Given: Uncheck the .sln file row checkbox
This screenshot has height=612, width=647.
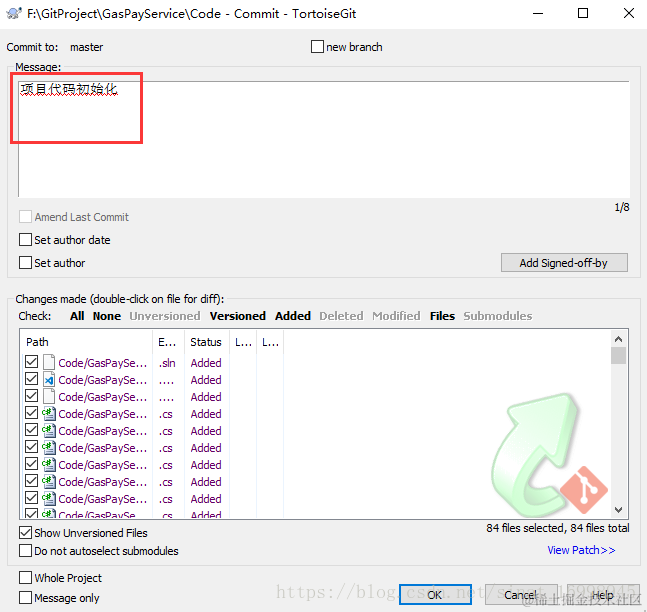Looking at the screenshot, I should point(31,362).
